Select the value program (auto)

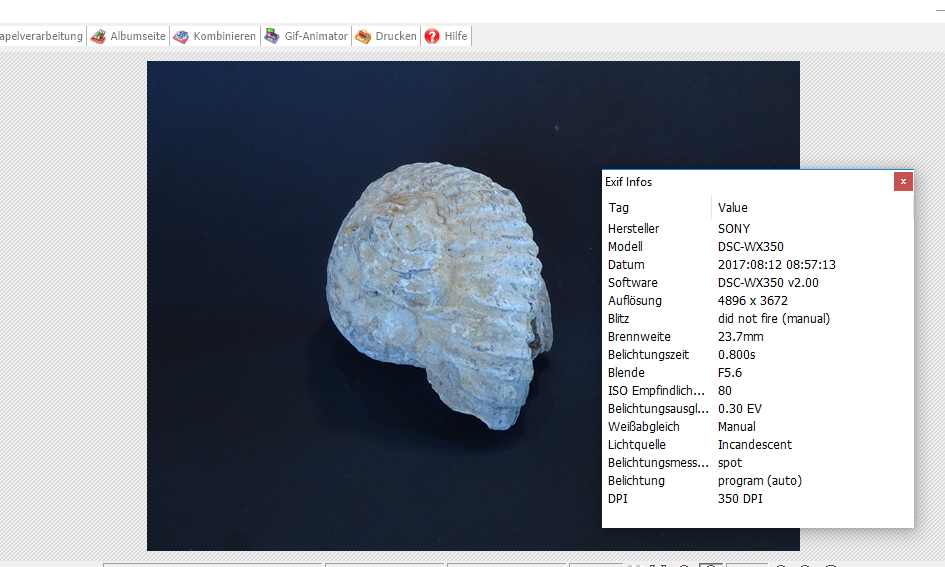760,481
